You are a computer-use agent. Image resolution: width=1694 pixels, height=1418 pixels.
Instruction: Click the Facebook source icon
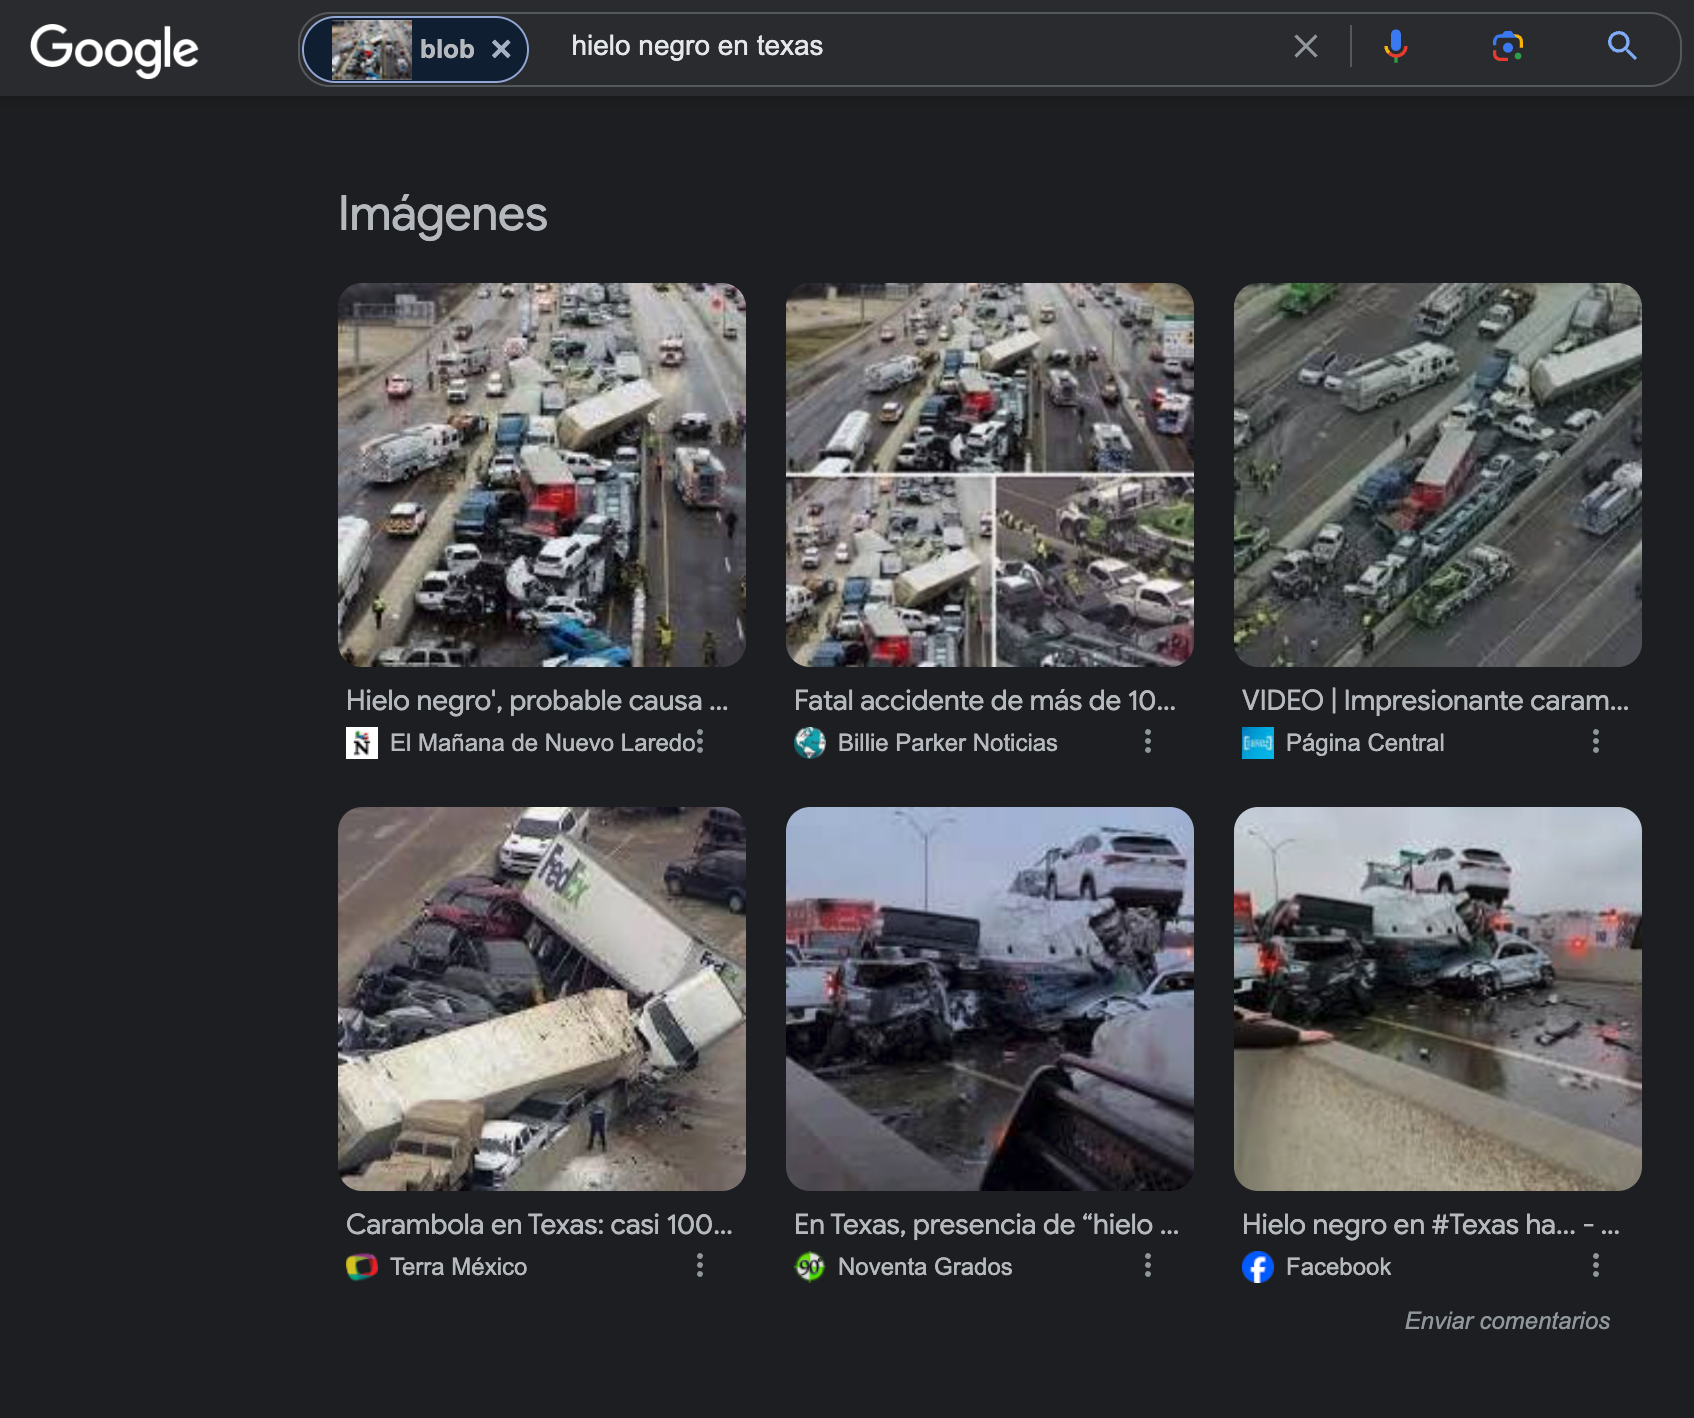pyautogui.click(x=1257, y=1267)
